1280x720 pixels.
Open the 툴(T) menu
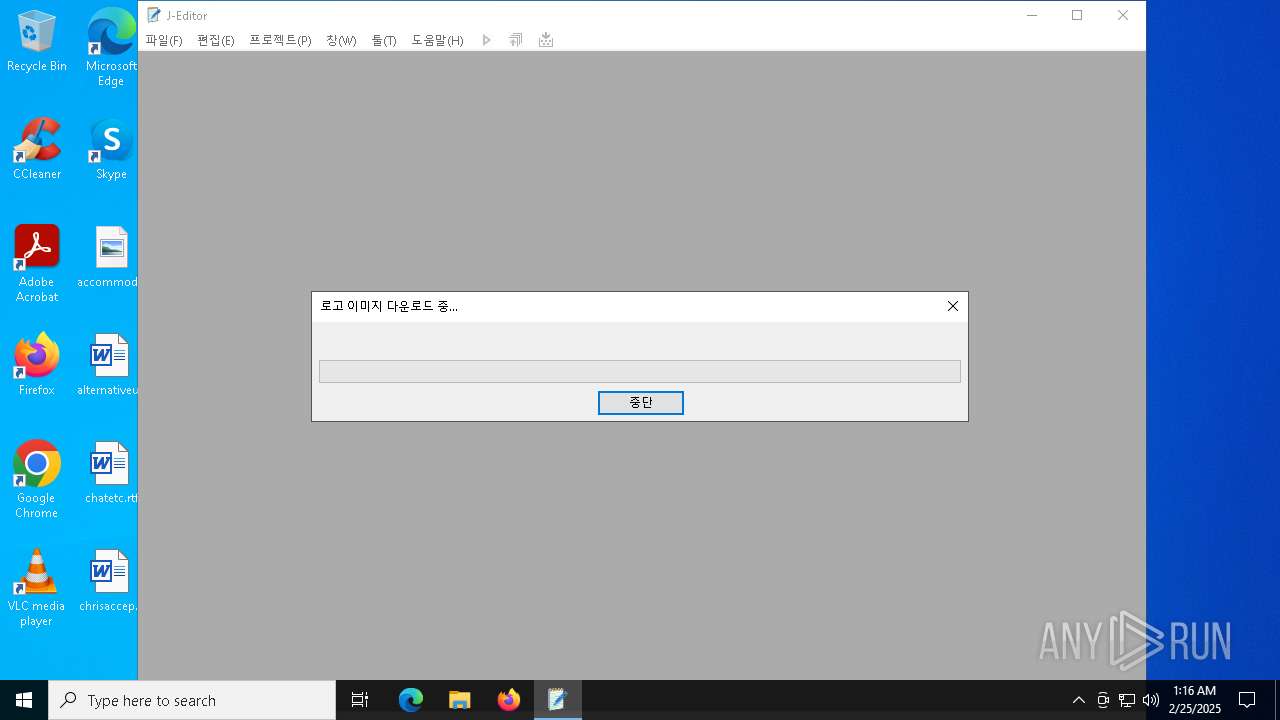pos(384,40)
